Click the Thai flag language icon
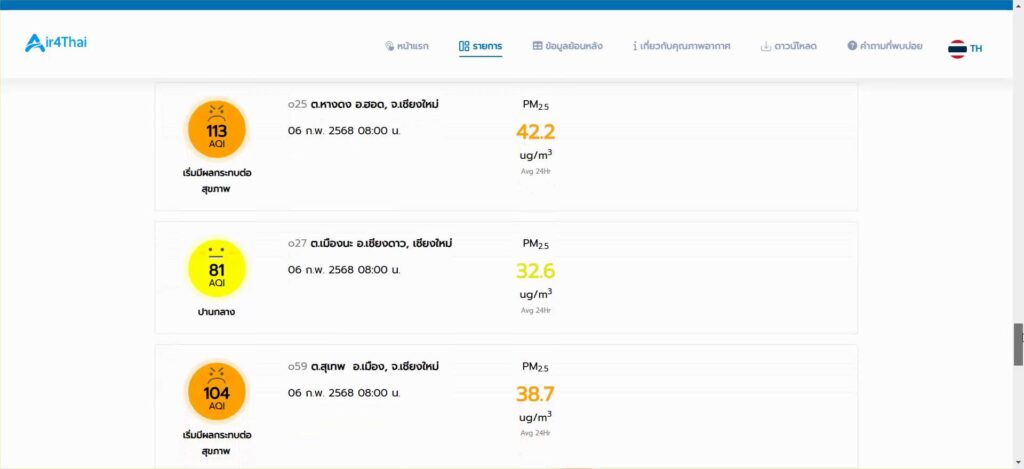 (957, 48)
